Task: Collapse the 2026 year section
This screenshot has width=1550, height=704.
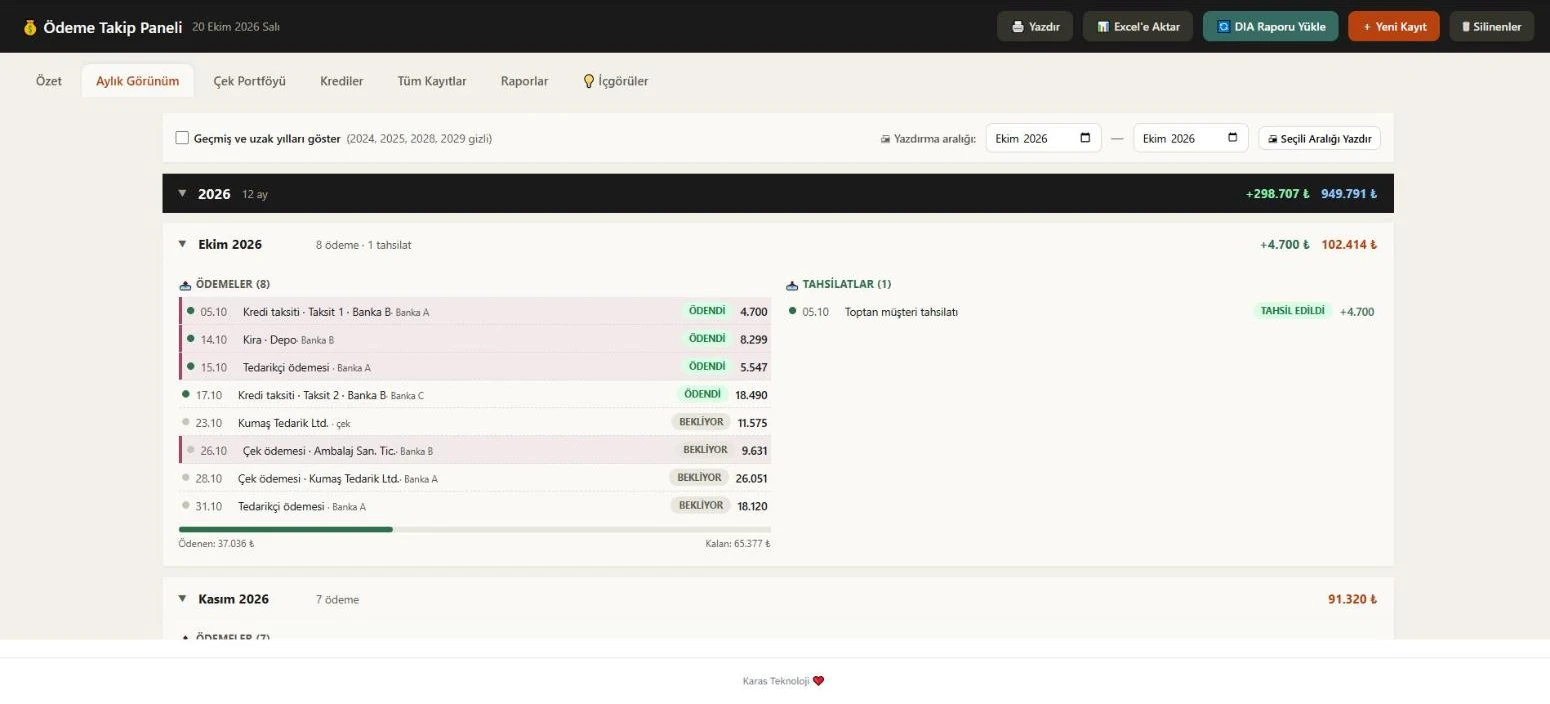Action: 182,193
